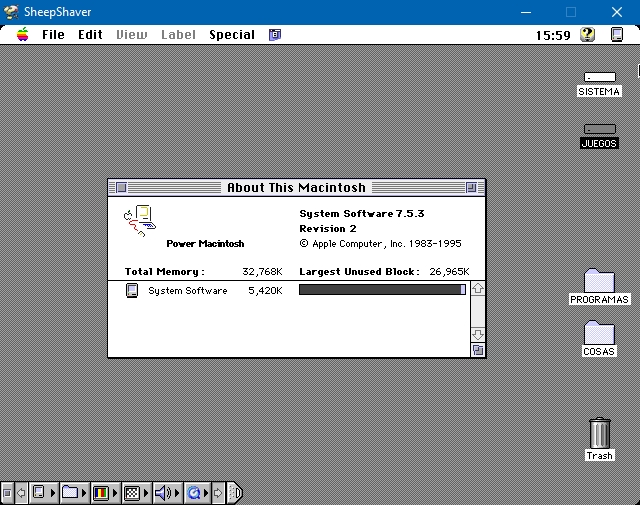Image resolution: width=640 pixels, height=505 pixels.
Task: Click the Power Macintosh label
Action: click(205, 244)
